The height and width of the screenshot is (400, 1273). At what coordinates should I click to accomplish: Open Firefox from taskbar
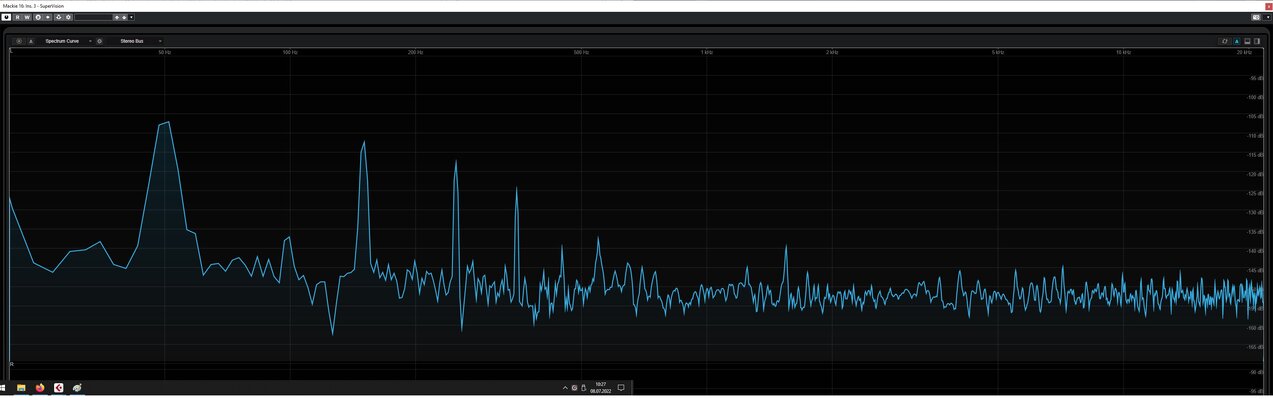(40, 387)
